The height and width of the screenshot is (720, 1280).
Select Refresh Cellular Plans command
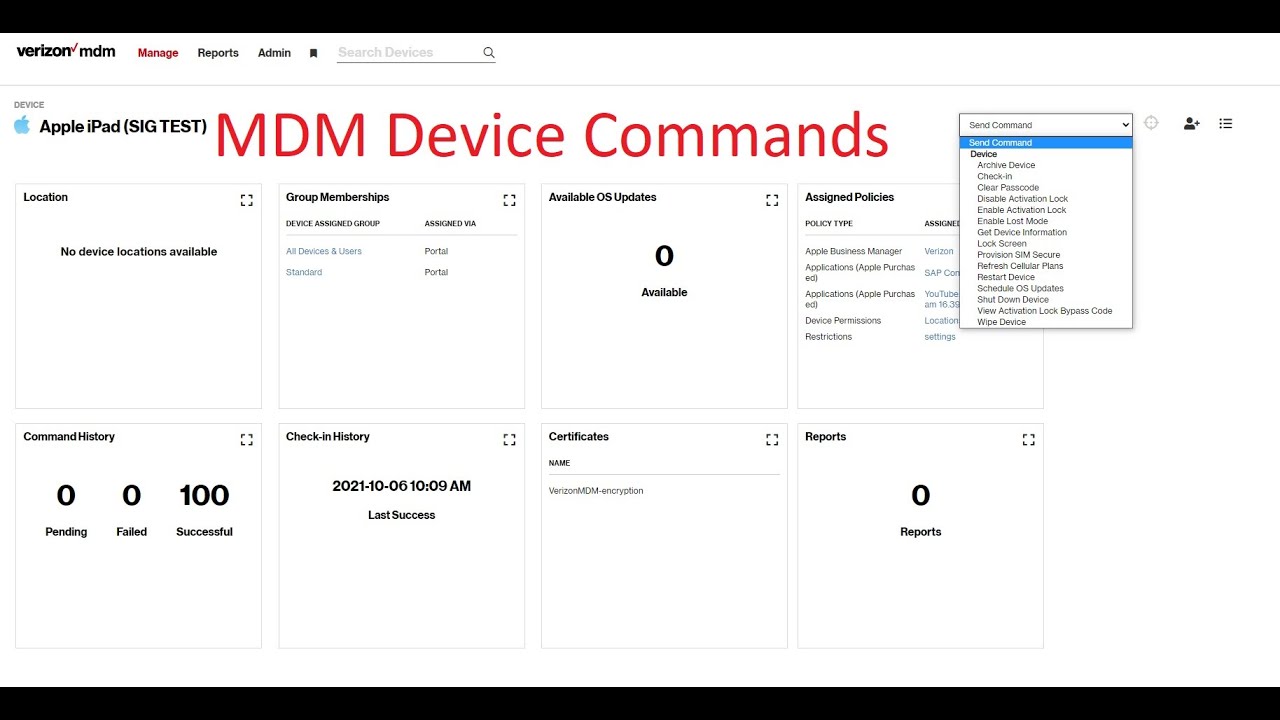click(x=1020, y=266)
